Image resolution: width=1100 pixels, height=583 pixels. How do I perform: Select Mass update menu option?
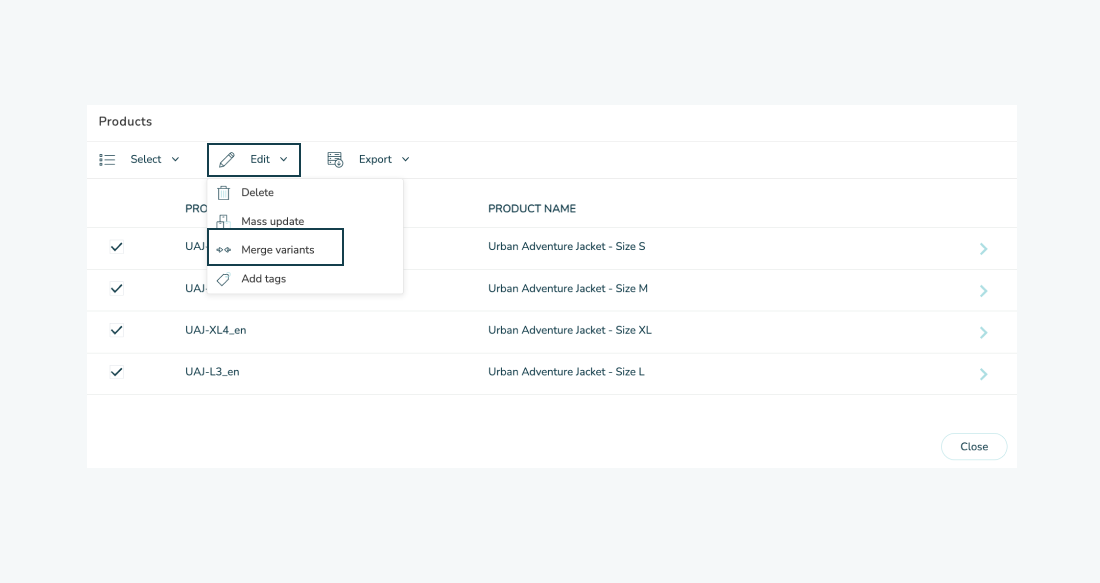pos(272,222)
